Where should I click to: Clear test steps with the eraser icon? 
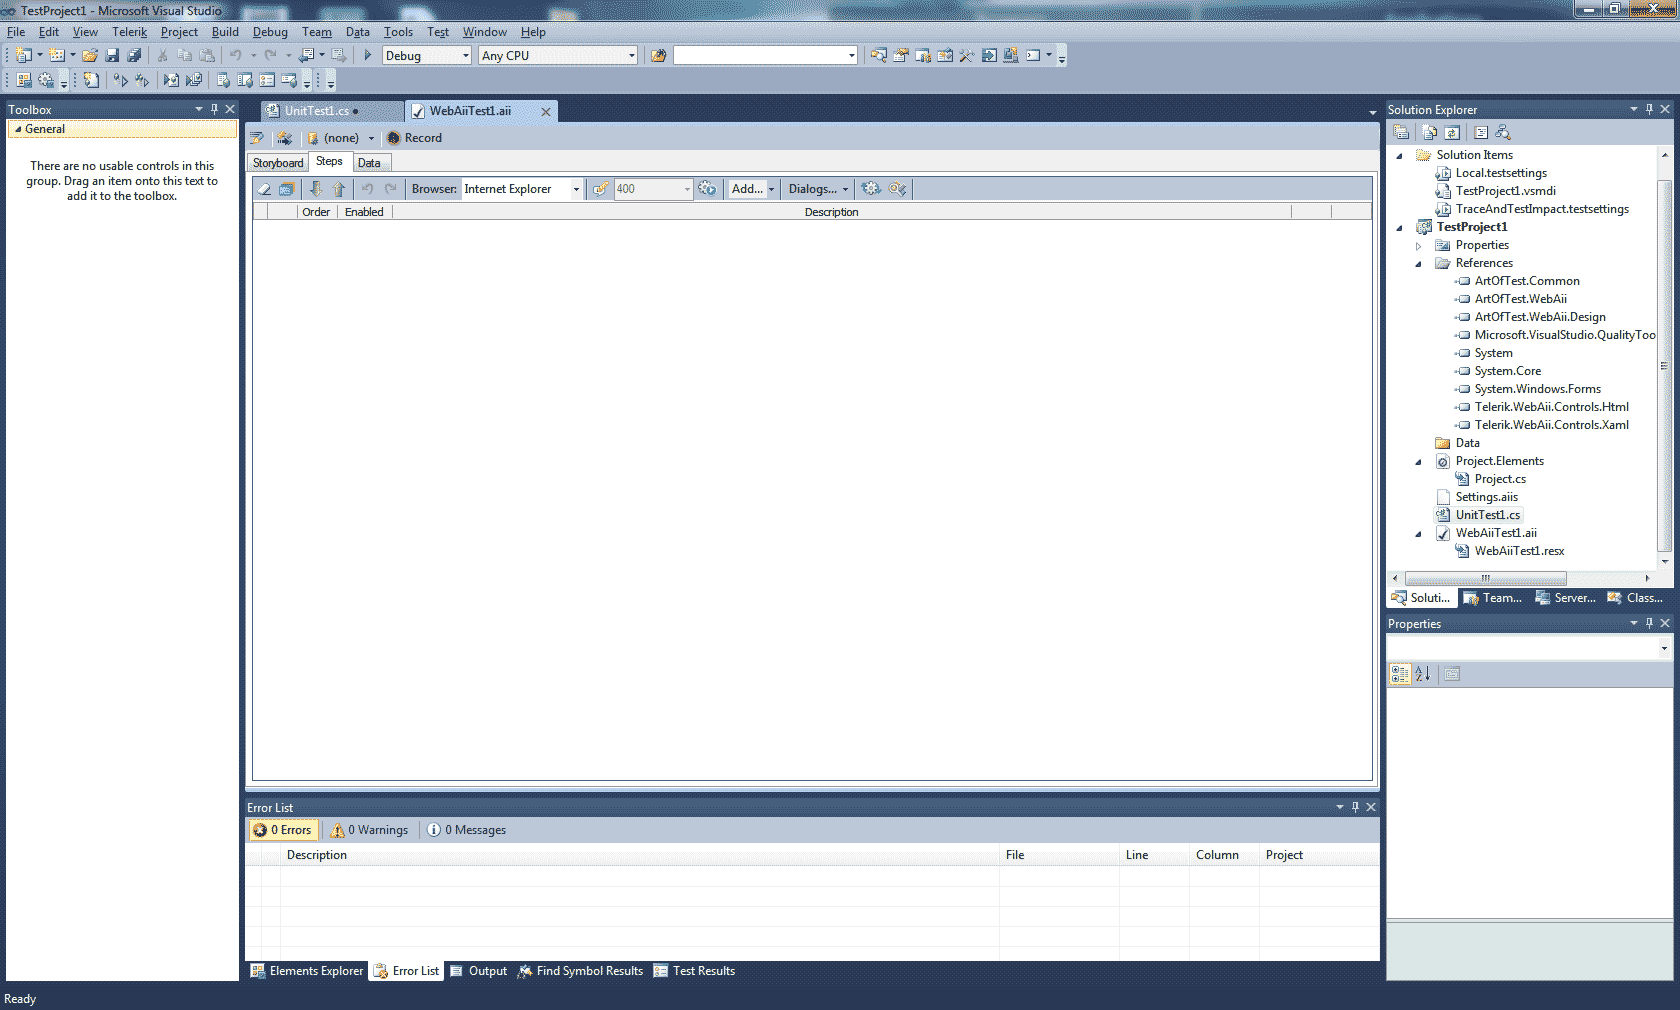(264, 189)
